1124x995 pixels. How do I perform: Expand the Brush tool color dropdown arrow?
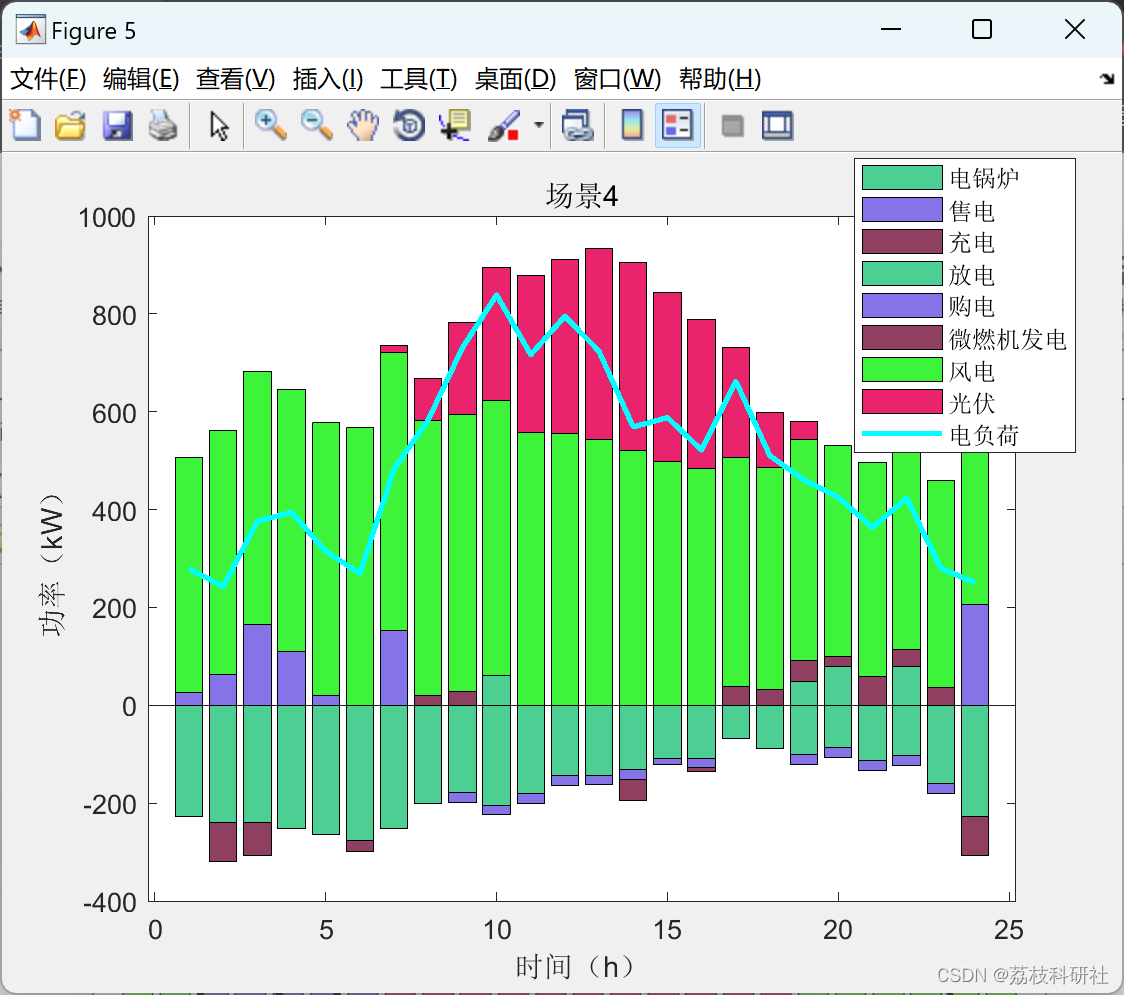539,125
